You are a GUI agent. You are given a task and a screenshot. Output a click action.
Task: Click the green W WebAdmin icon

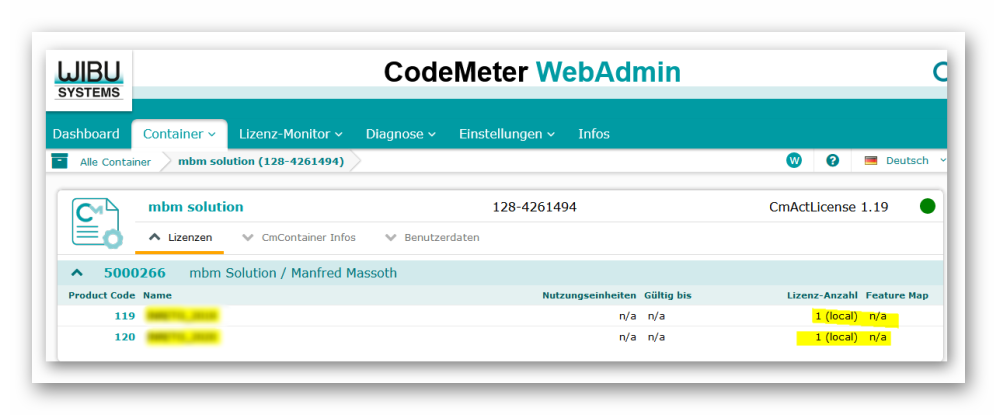pyautogui.click(x=795, y=161)
